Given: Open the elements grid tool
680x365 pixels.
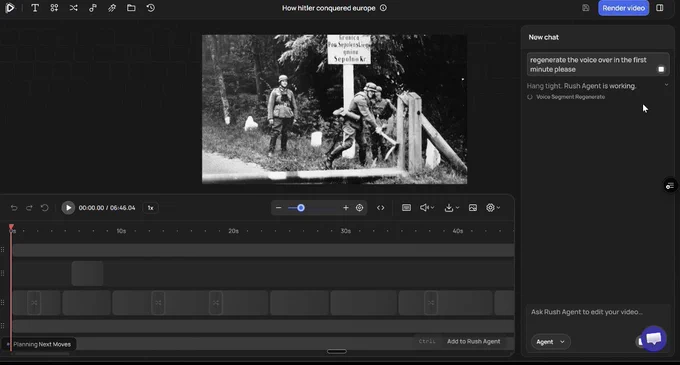Looking at the screenshot, I should pos(54,8).
